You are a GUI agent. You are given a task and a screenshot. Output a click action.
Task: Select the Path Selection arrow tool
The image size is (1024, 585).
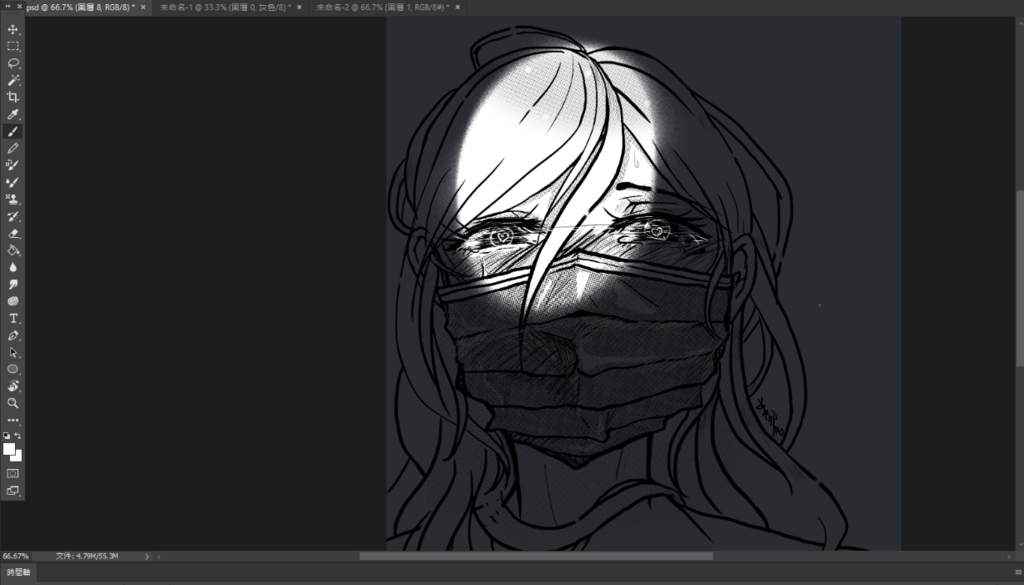pyautogui.click(x=12, y=353)
